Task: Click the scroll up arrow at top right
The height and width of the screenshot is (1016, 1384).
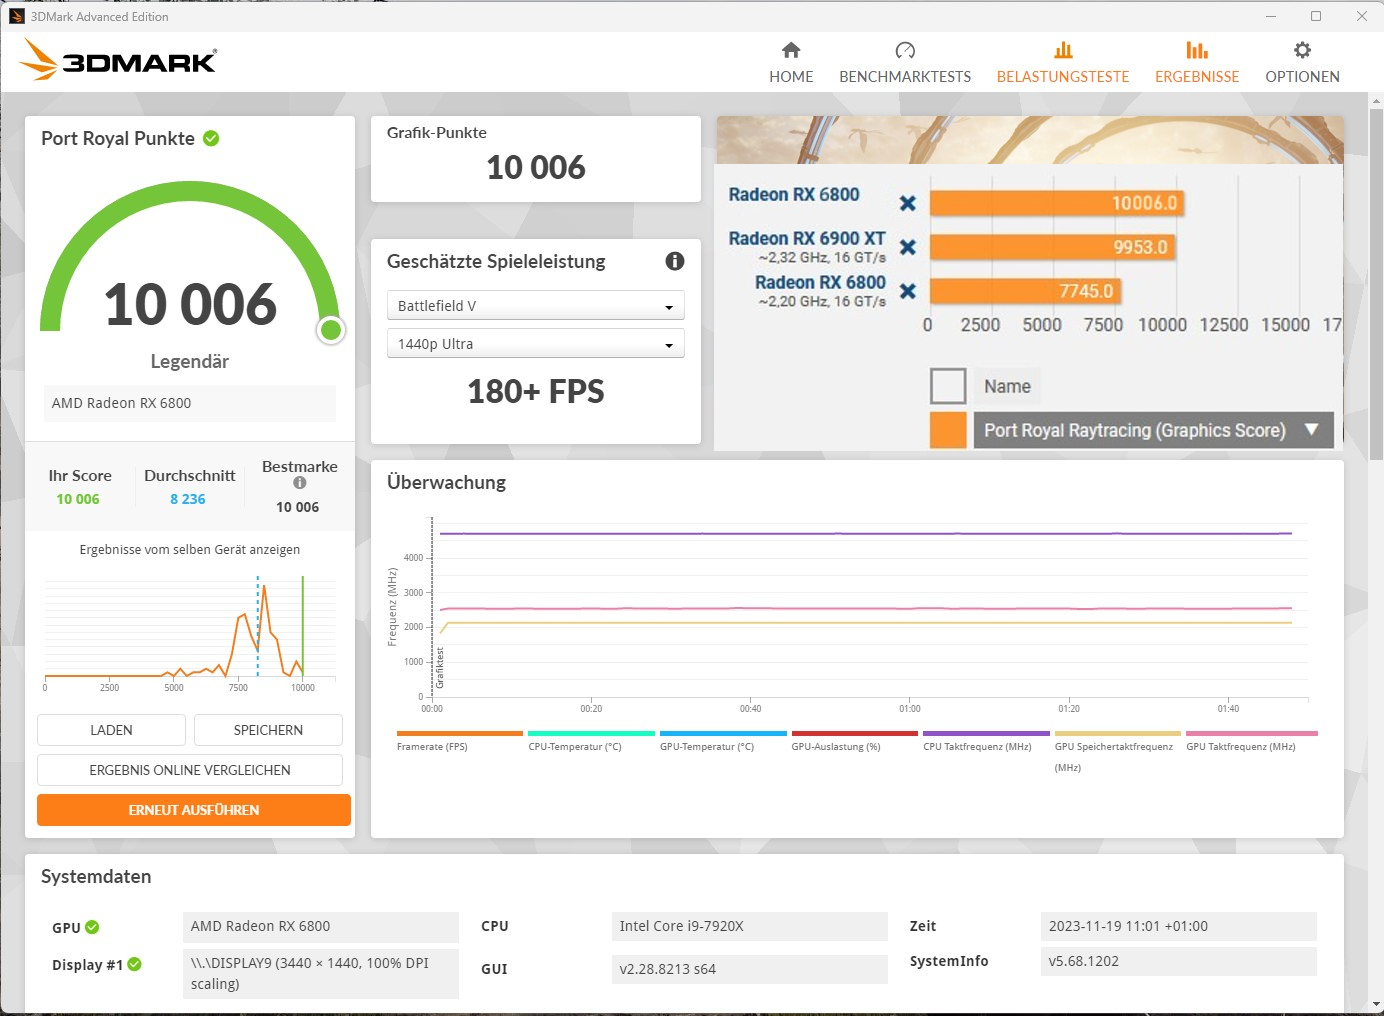Action: pos(1375,100)
